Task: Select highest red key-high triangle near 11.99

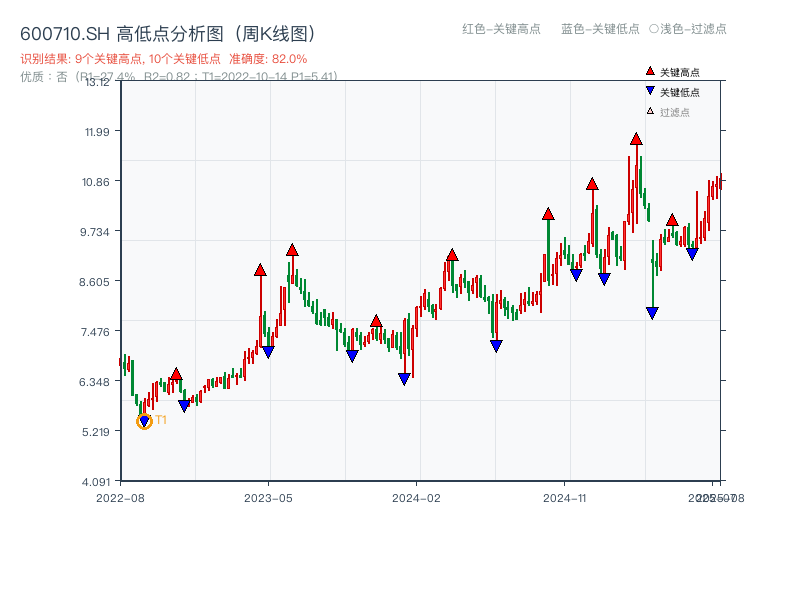Action: [x=636, y=139]
